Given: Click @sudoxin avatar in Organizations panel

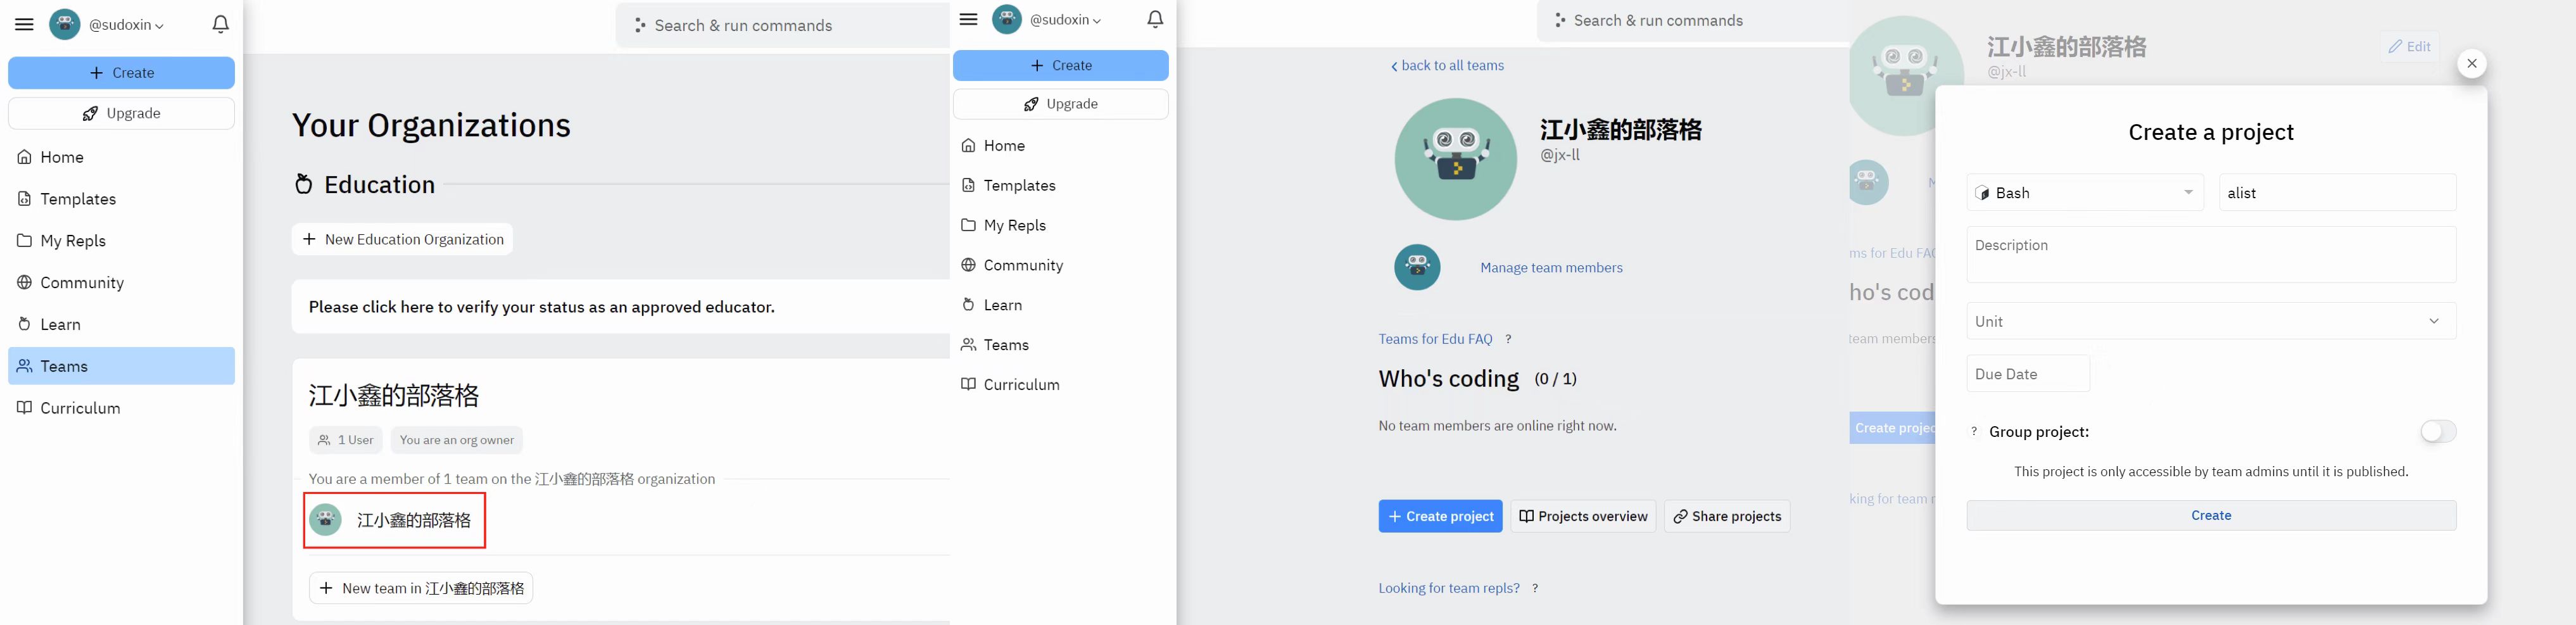Looking at the screenshot, I should click(x=65, y=24).
